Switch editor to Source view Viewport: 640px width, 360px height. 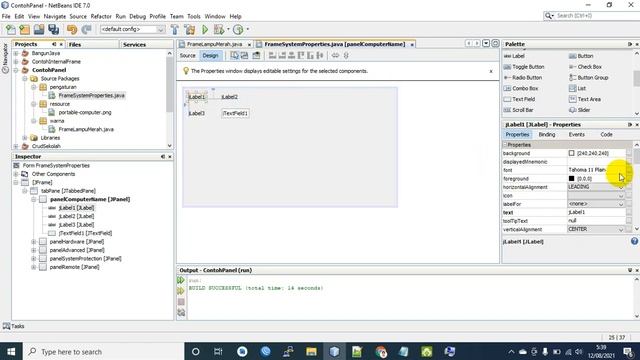pyautogui.click(x=188, y=56)
